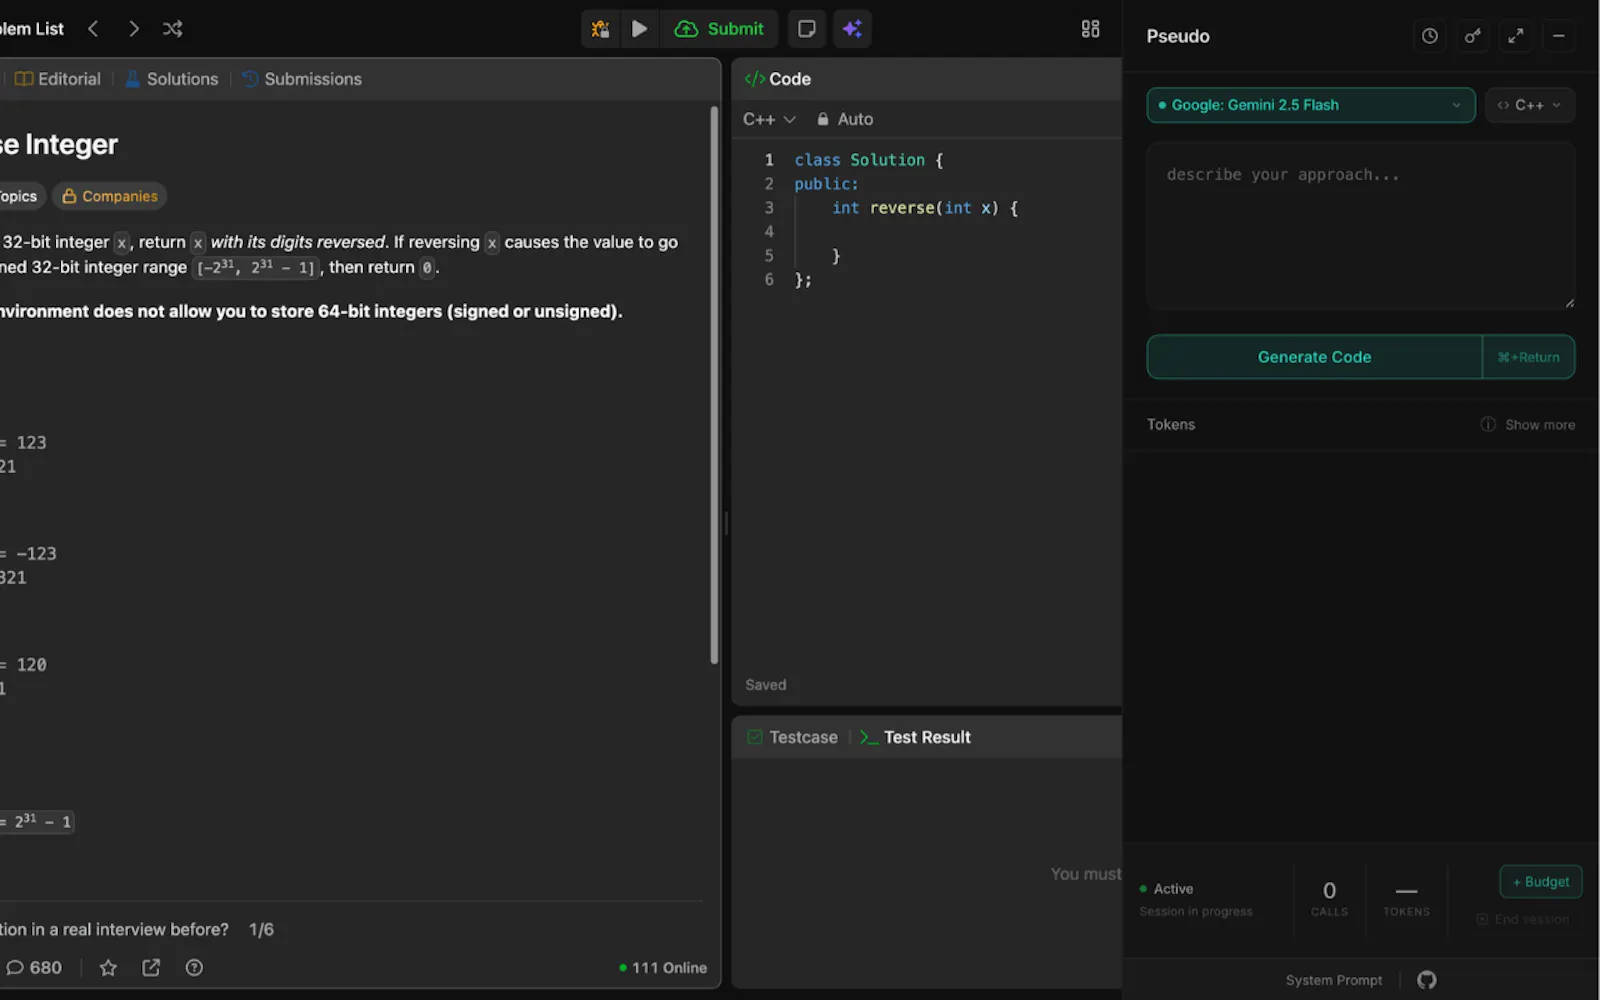Expand the Pseudo panel
The width and height of the screenshot is (1600, 1000).
coord(1516,36)
